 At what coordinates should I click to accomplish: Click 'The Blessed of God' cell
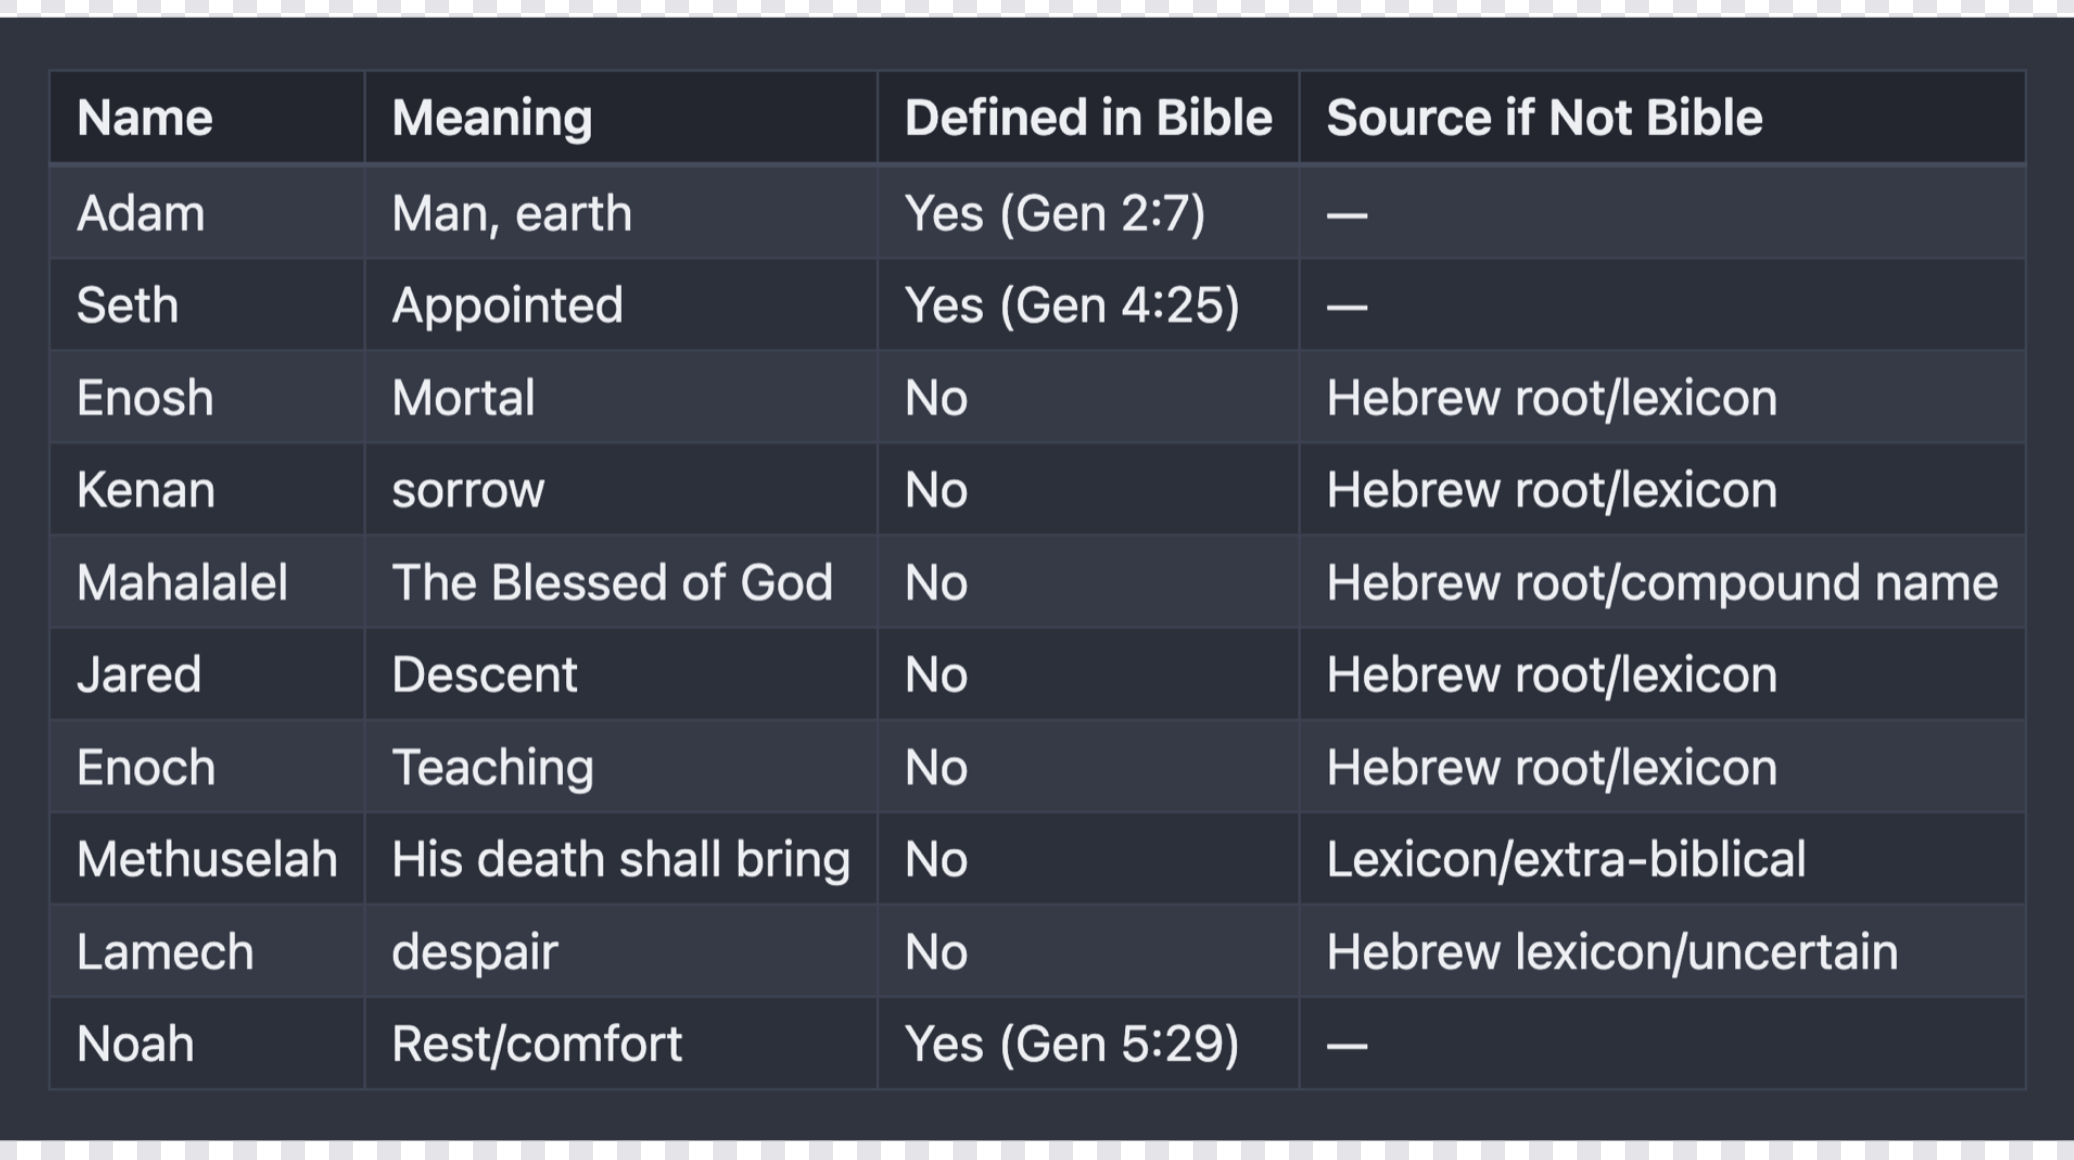612,583
